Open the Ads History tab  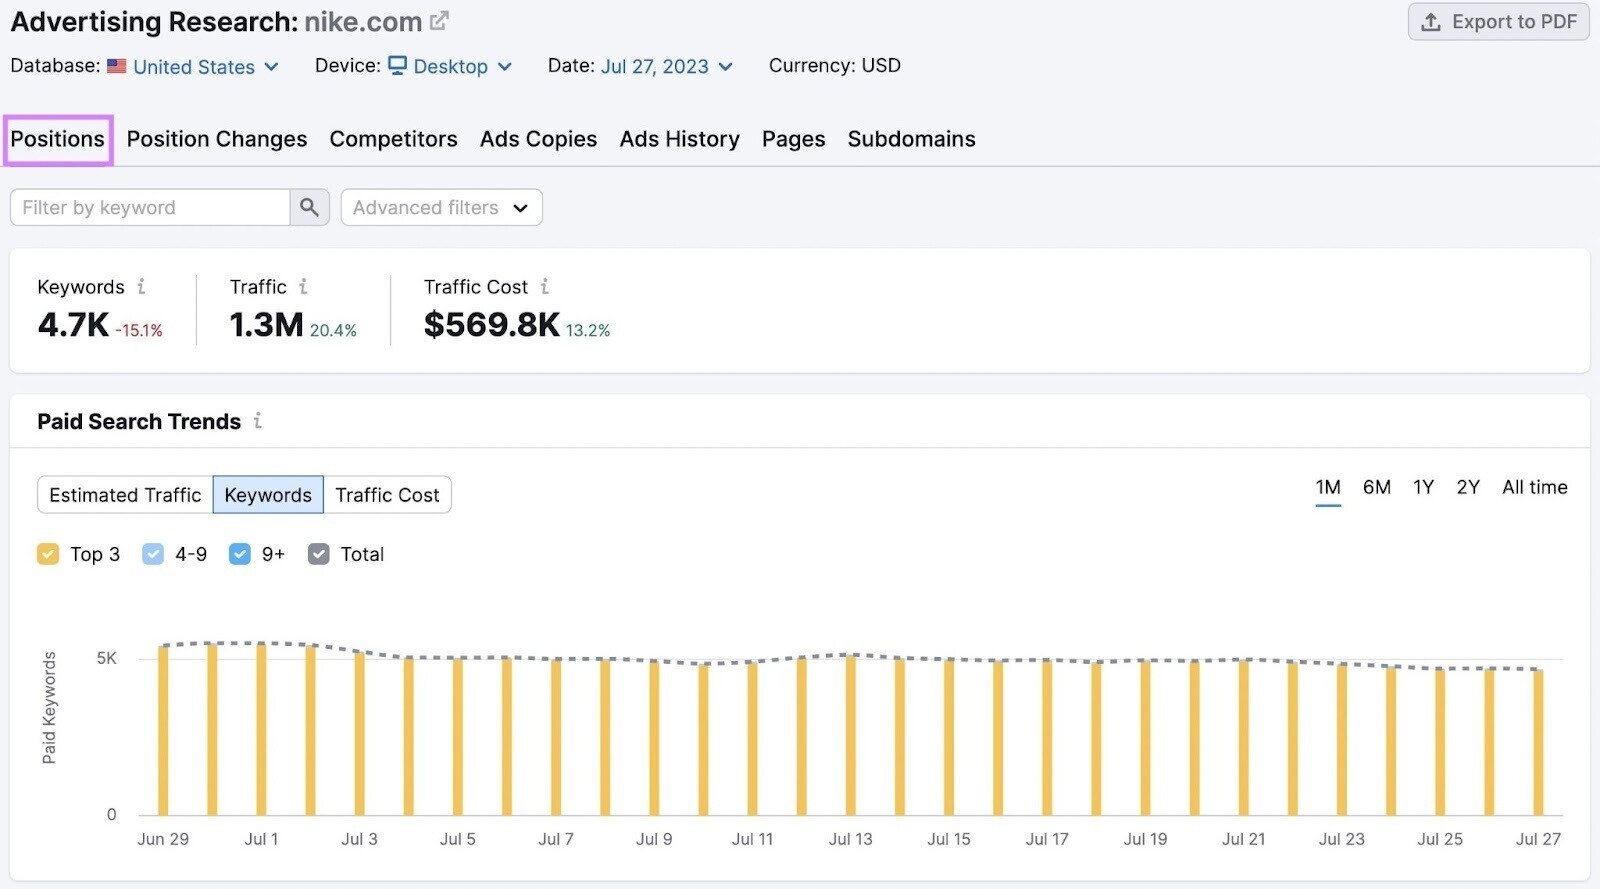pyautogui.click(x=679, y=139)
